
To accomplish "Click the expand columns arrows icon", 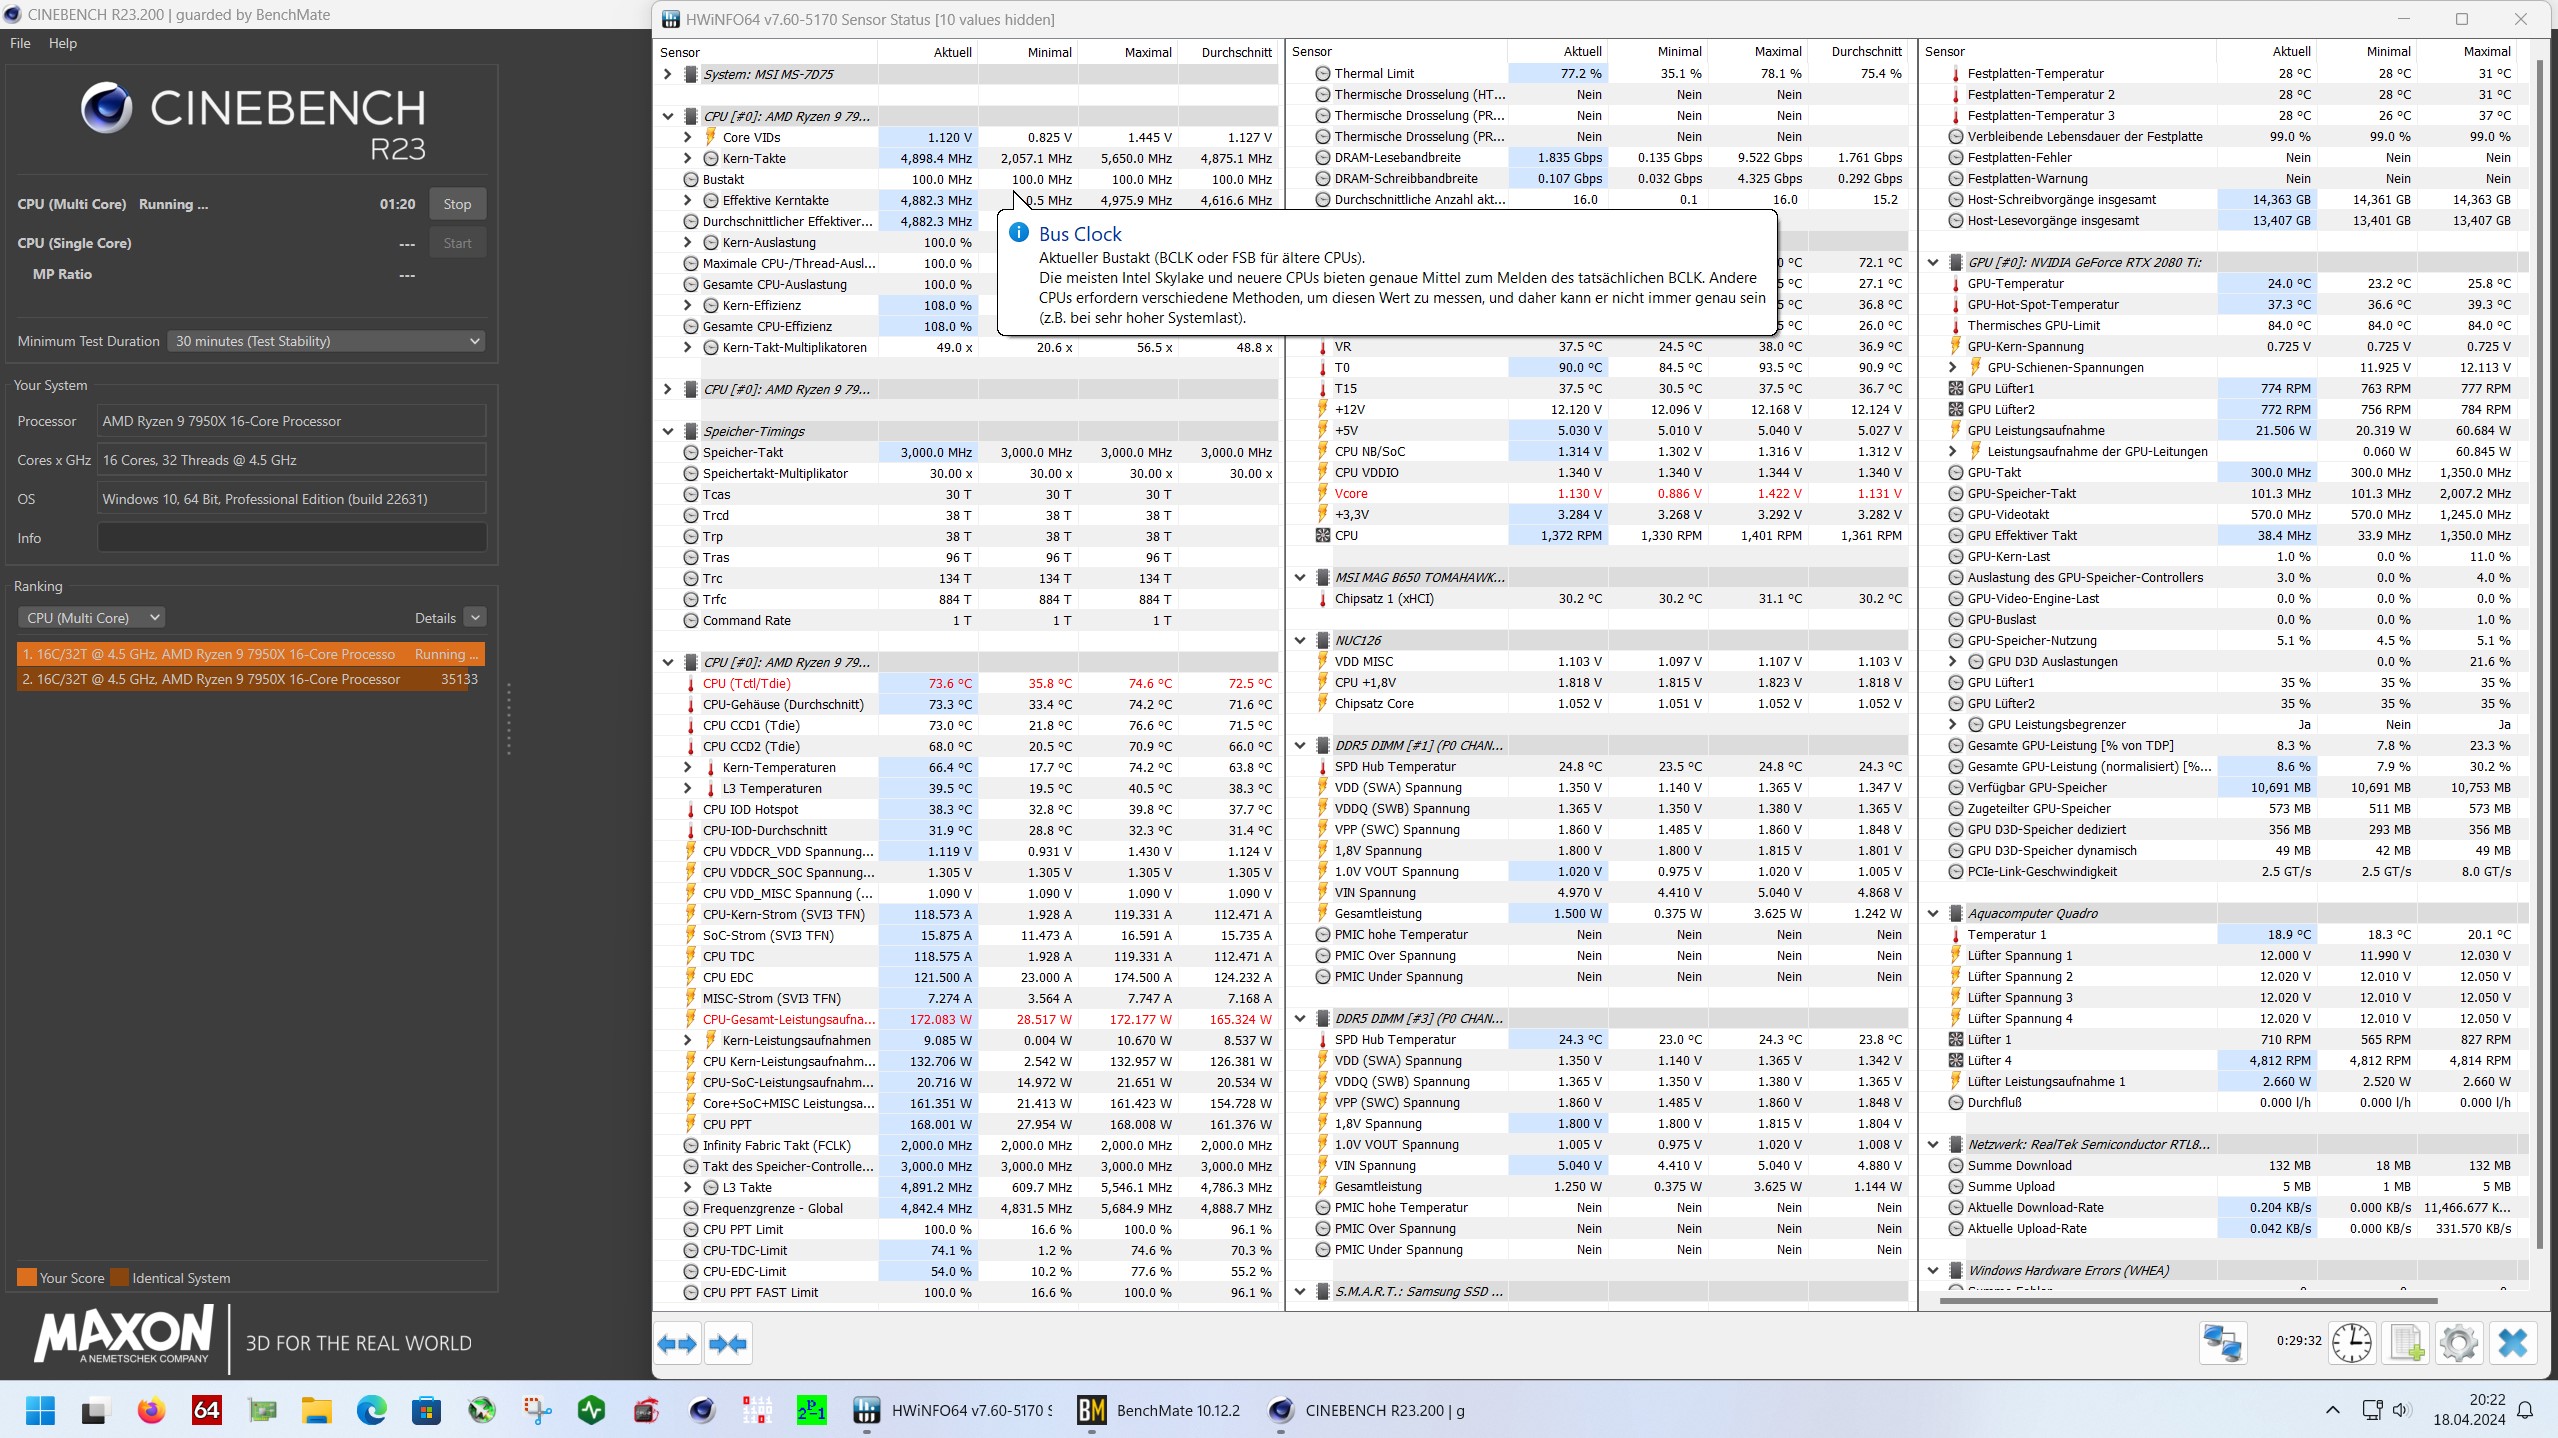I will coord(677,1344).
